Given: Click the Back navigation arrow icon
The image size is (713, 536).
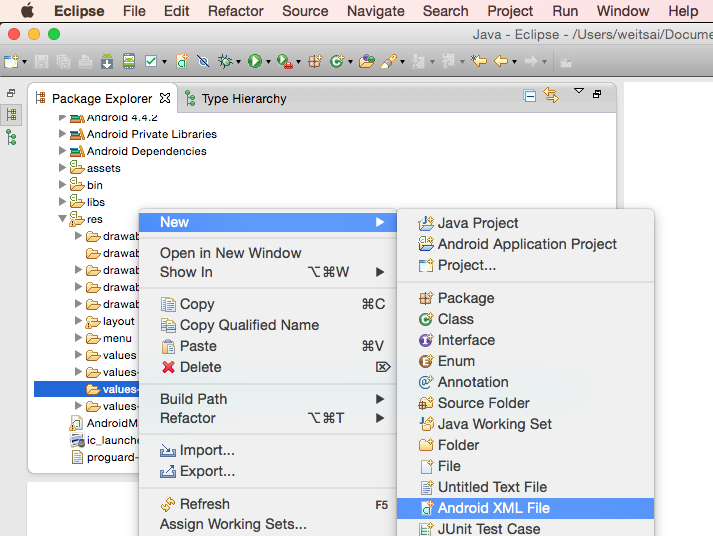Looking at the screenshot, I should [501, 61].
